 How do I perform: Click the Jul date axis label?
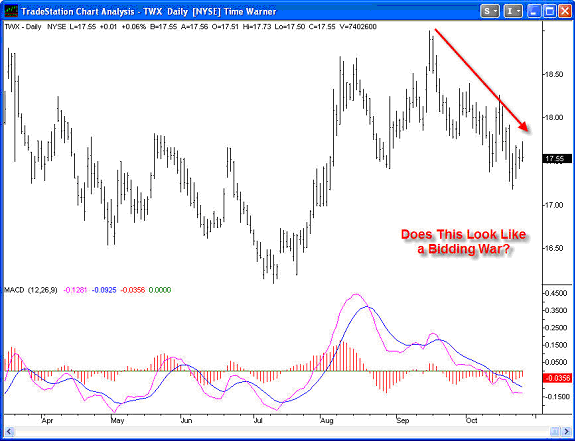[258, 421]
